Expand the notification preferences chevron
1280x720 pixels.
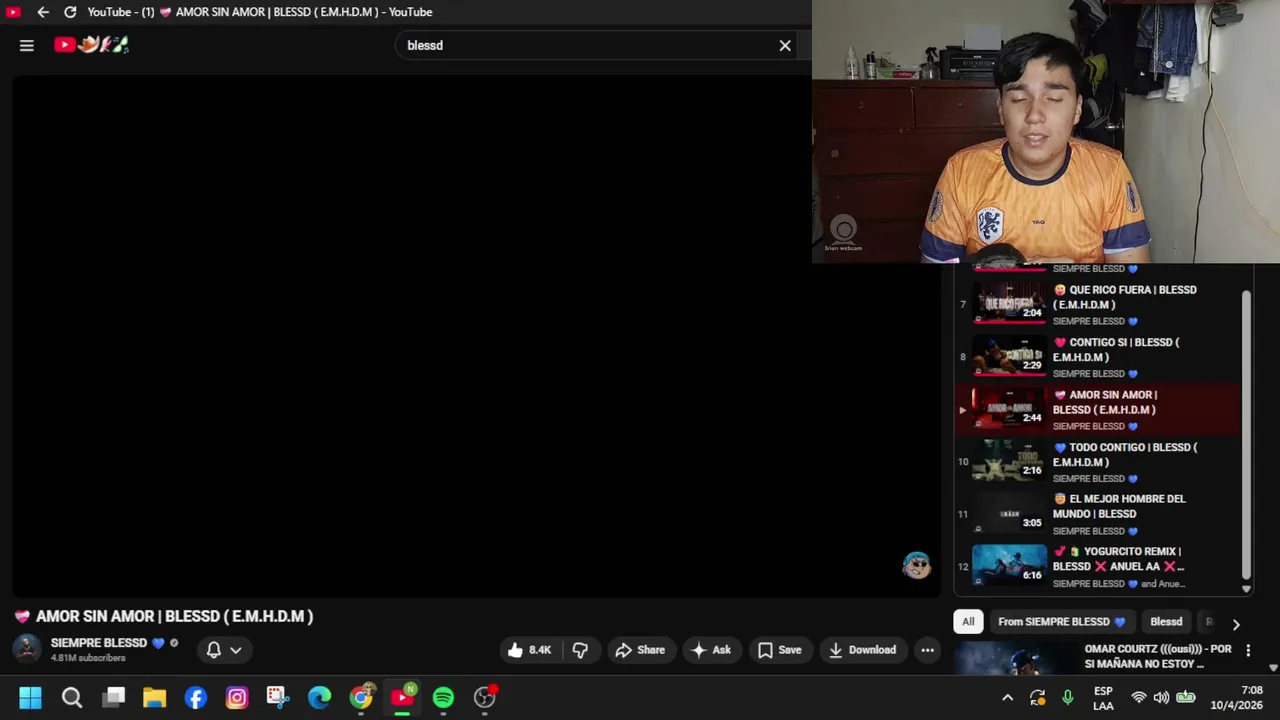(x=236, y=650)
